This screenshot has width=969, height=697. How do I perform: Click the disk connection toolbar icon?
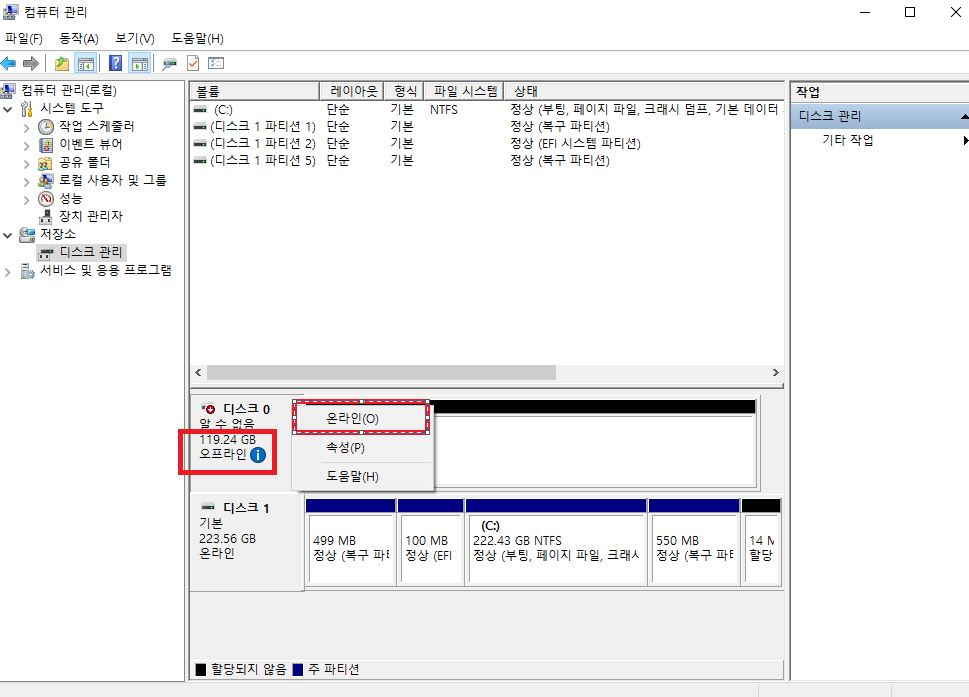pyautogui.click(x=169, y=63)
